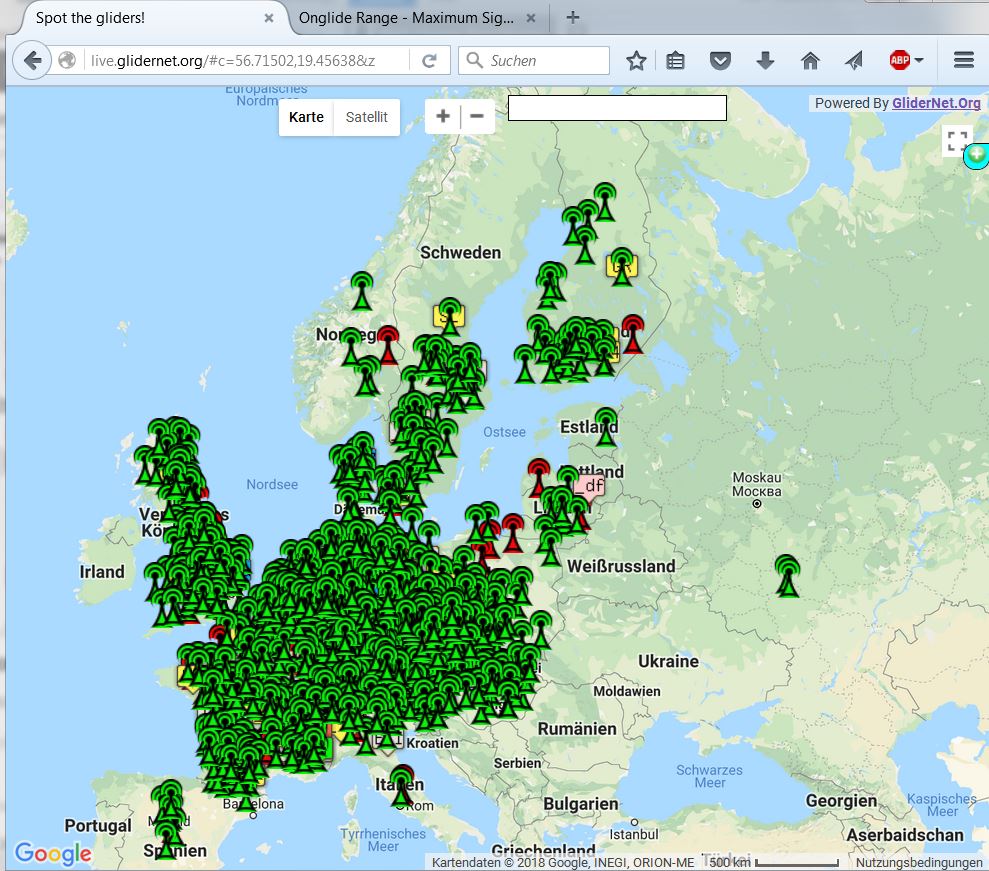The width and height of the screenshot is (989, 871).
Task: Click the Georgien country label
Action: pos(841,801)
